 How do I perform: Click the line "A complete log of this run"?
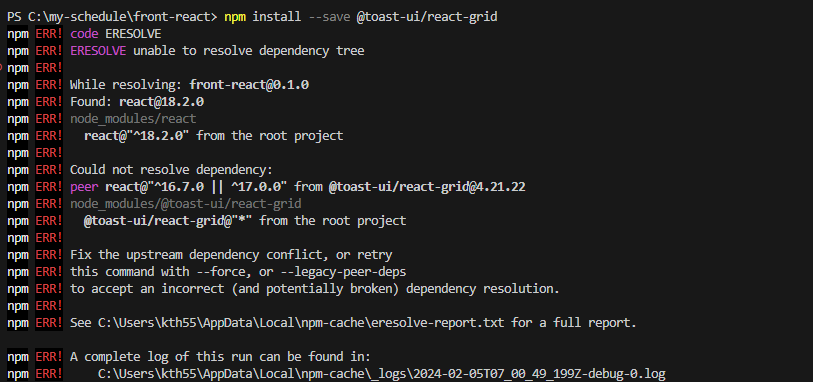pos(220,357)
